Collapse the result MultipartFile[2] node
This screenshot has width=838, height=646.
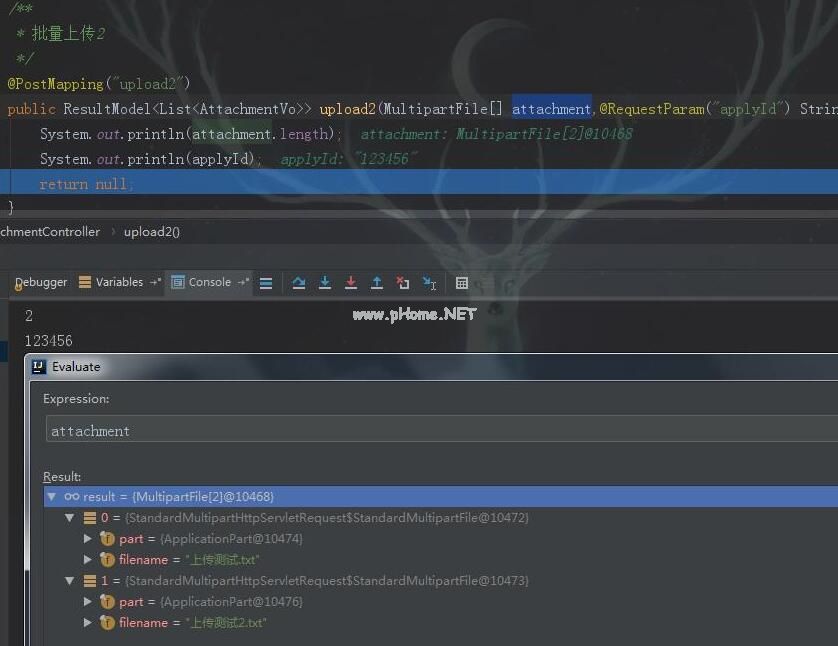52,497
